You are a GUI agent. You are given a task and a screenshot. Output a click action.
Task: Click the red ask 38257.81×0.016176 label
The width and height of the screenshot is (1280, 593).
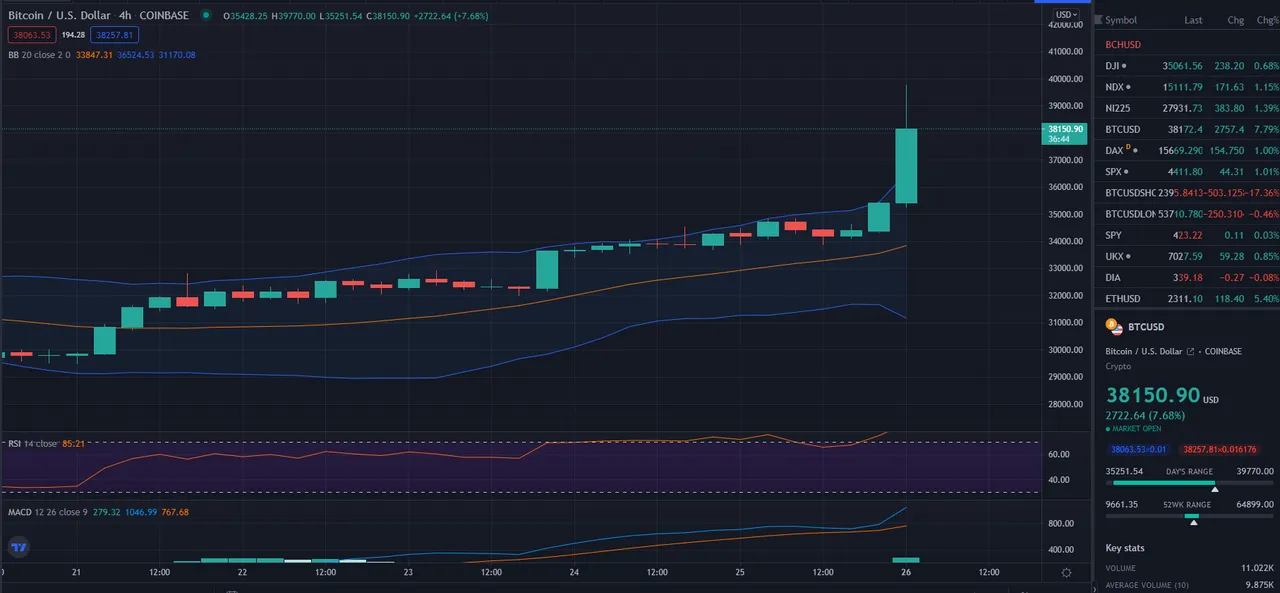(x=1219, y=450)
